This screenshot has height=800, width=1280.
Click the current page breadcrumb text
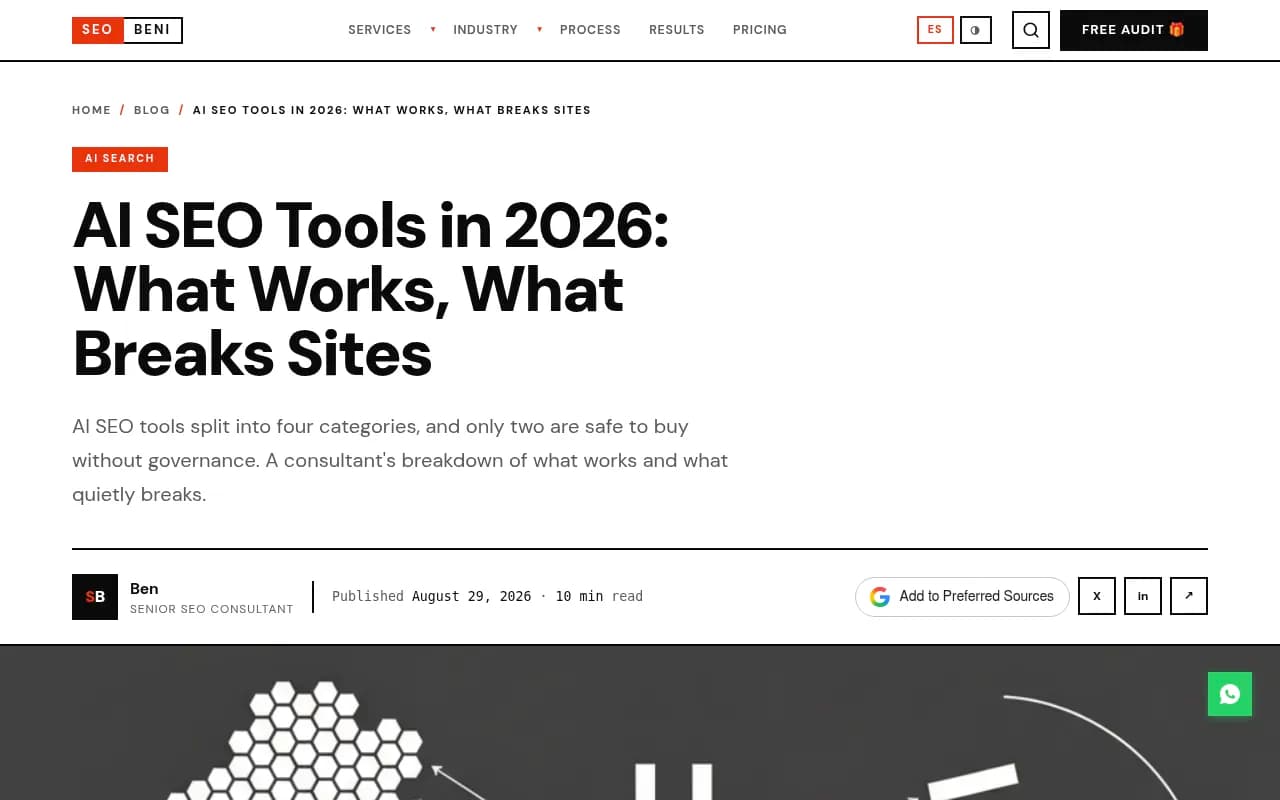tap(392, 110)
